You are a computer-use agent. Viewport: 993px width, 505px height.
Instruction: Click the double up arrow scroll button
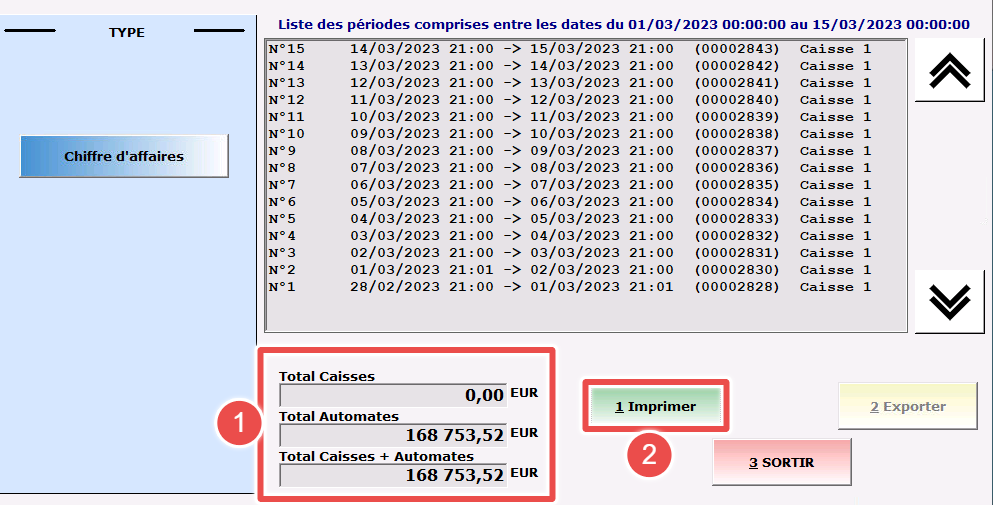coord(949,69)
